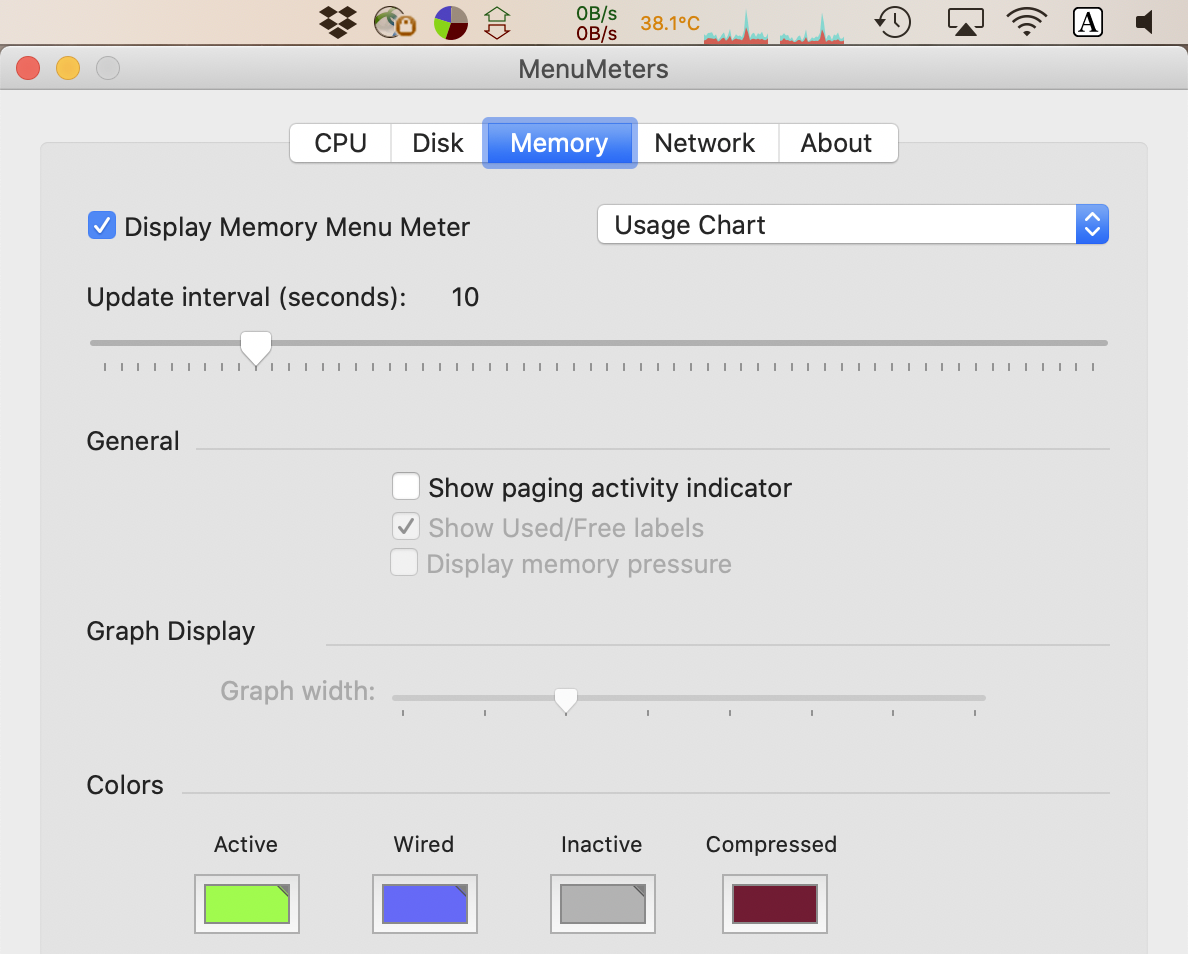Open the network throughput 0B/s meter
The image size is (1188, 954).
point(596,23)
